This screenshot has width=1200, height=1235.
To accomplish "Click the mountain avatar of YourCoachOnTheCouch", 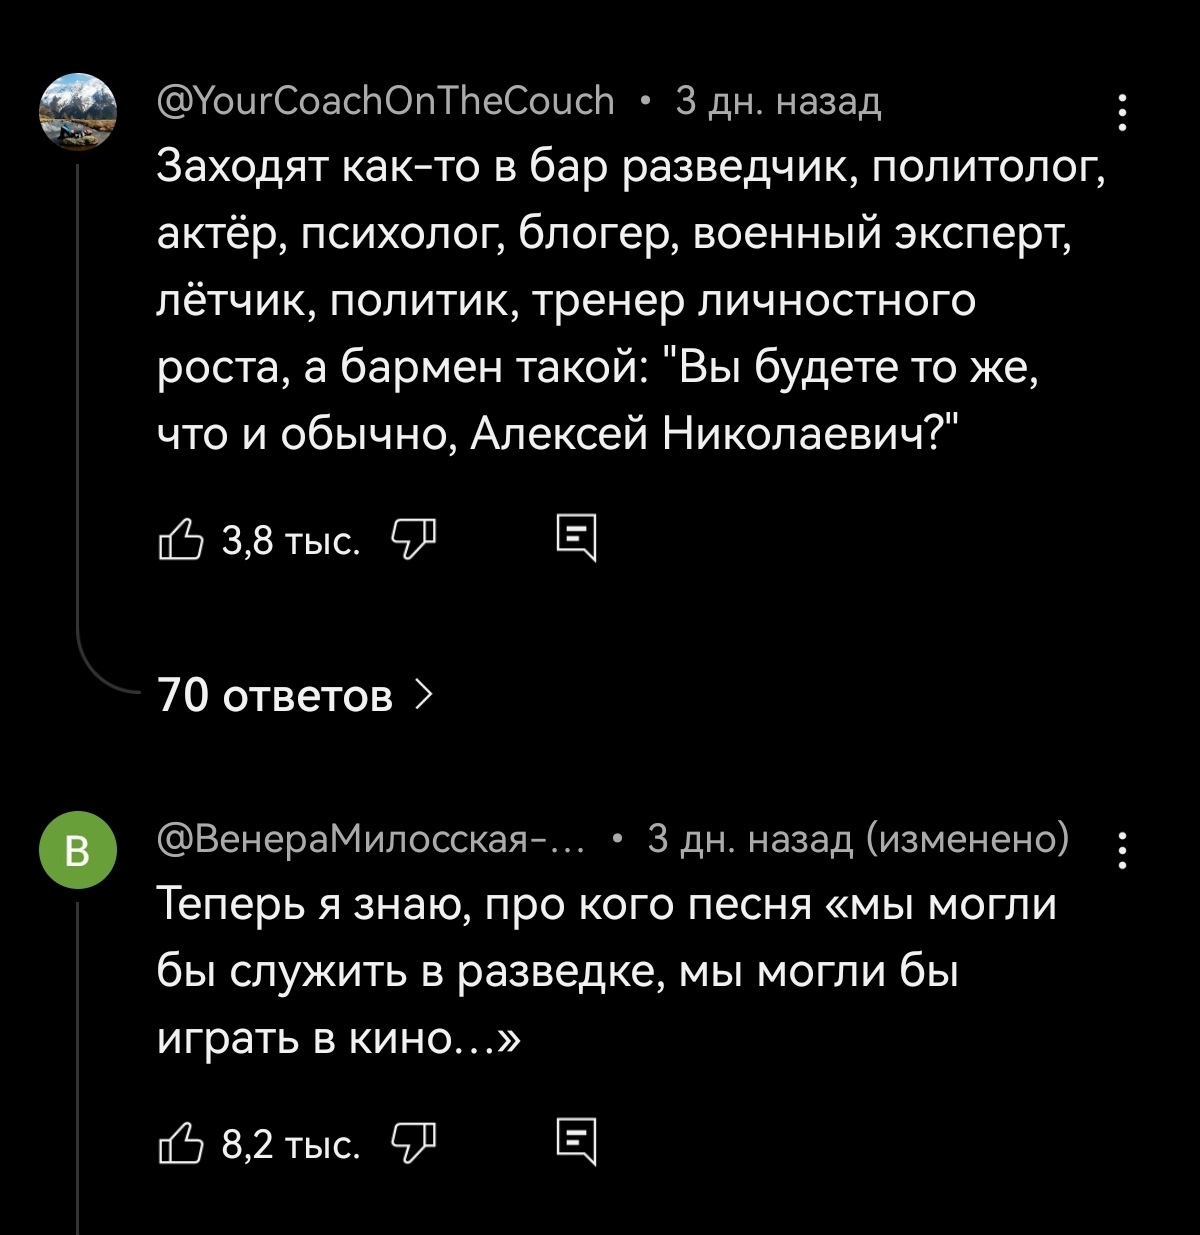I will (x=78, y=110).
